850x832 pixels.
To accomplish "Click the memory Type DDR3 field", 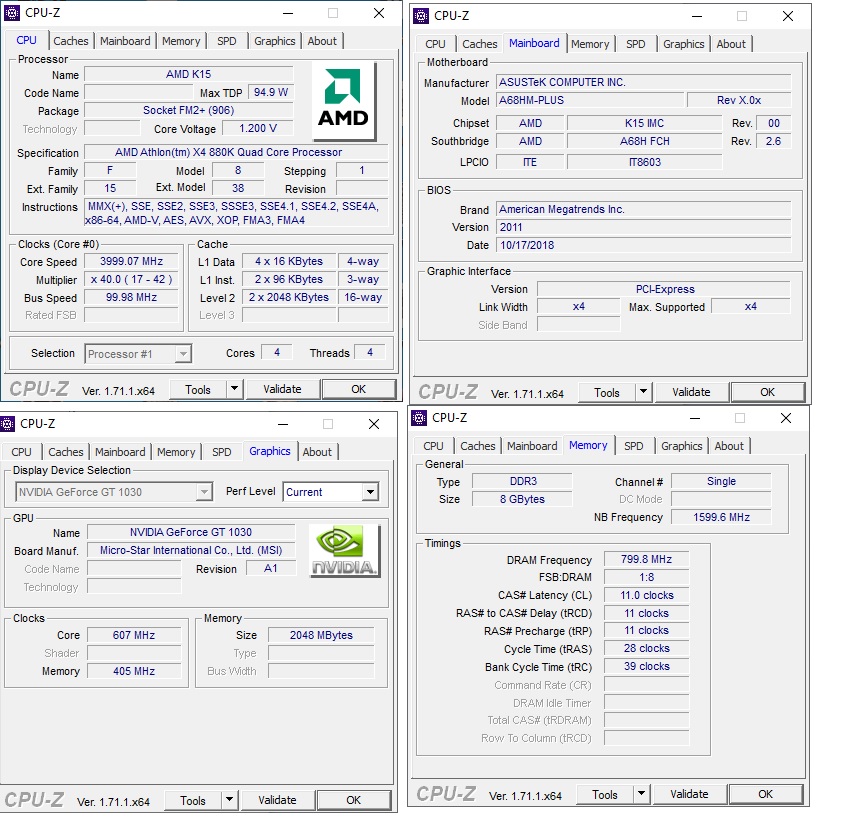I will (x=523, y=481).
